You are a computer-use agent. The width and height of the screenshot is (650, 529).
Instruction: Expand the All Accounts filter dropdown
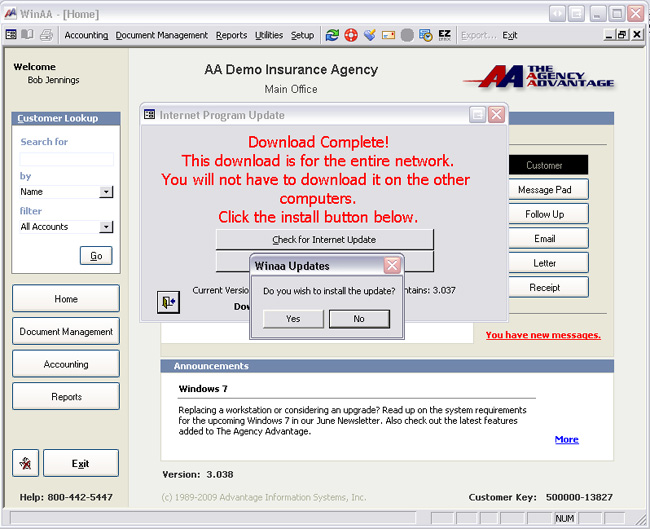(106, 227)
